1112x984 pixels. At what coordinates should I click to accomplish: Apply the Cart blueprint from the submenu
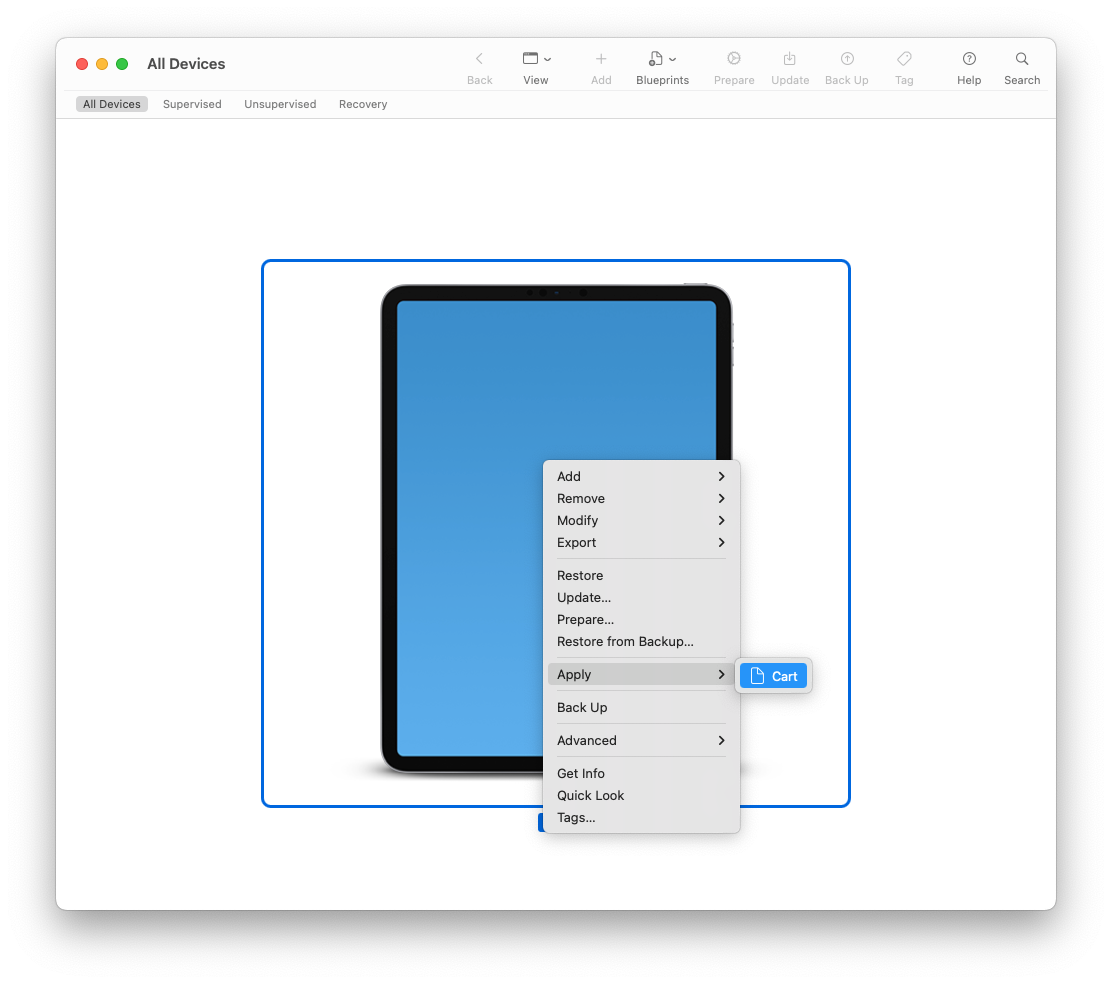click(773, 676)
